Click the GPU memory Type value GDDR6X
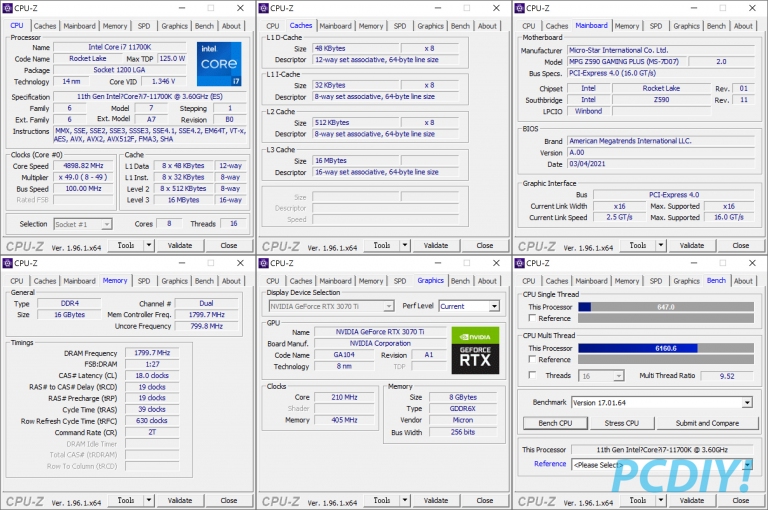The image size is (768, 510). 463,409
